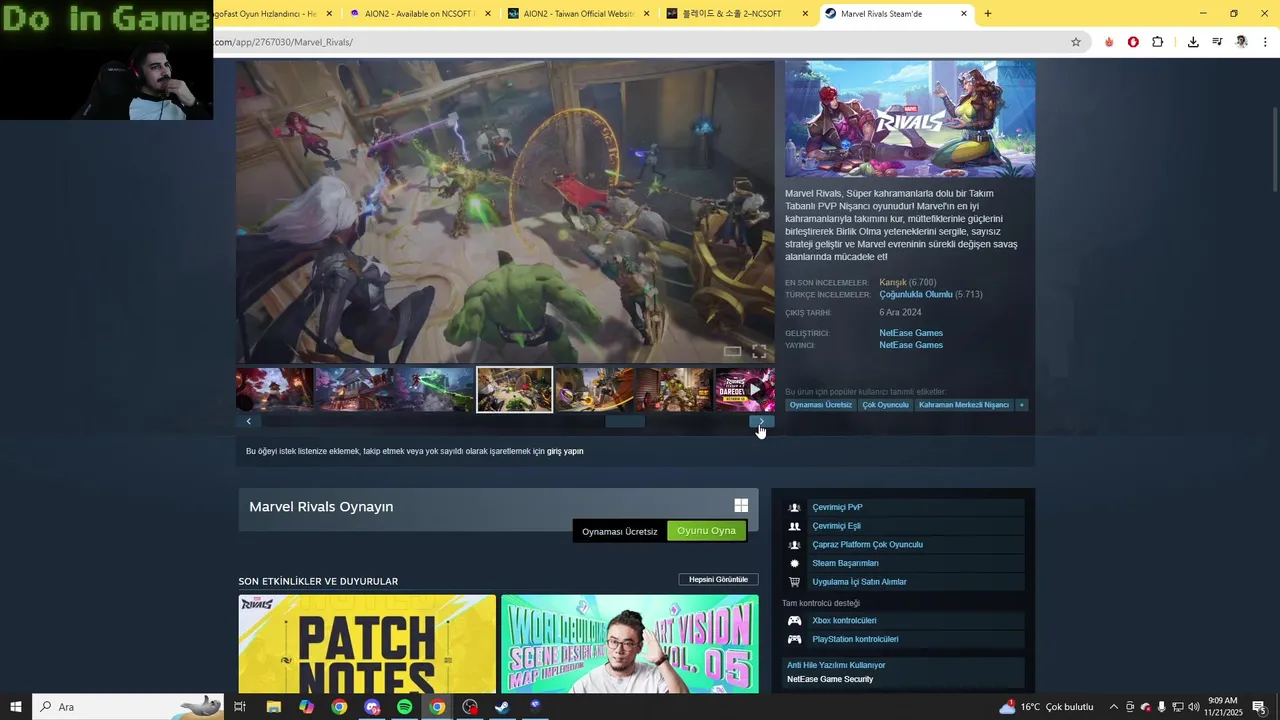The width and height of the screenshot is (1280, 720).
Task: Open the Steam app from the taskbar
Action: [x=502, y=707]
